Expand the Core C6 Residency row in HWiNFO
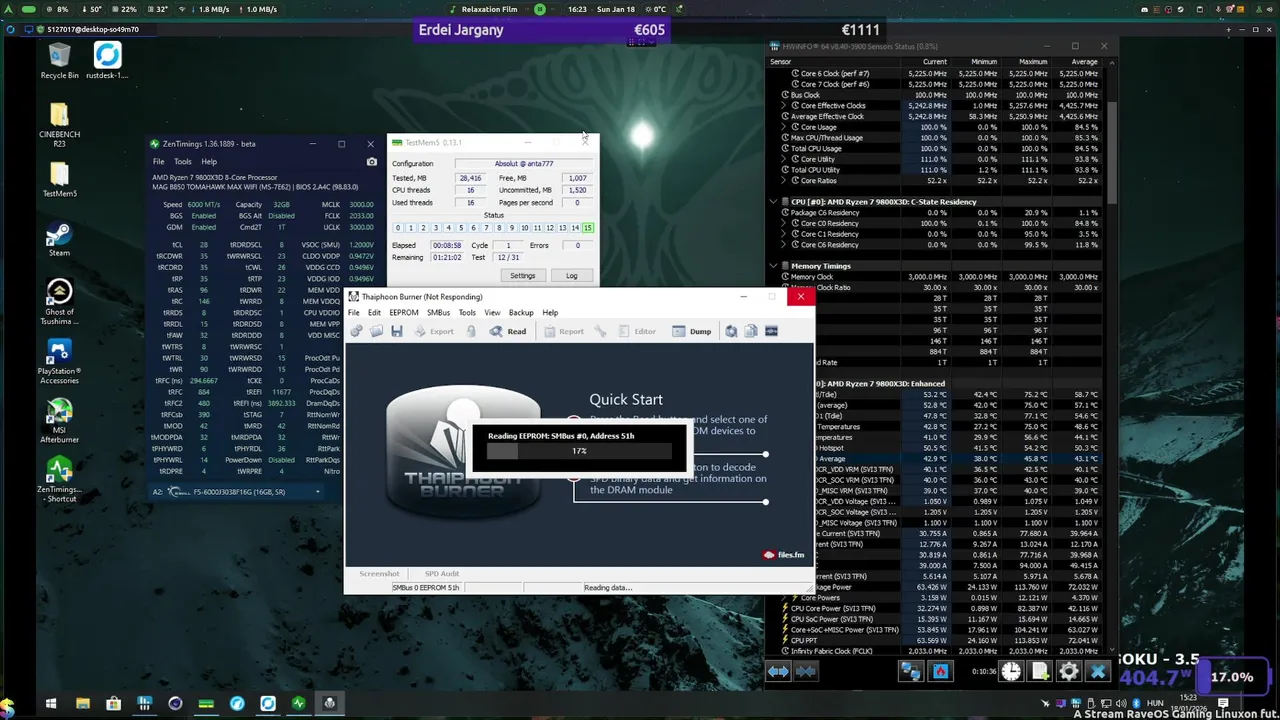1280x720 pixels. pos(785,245)
